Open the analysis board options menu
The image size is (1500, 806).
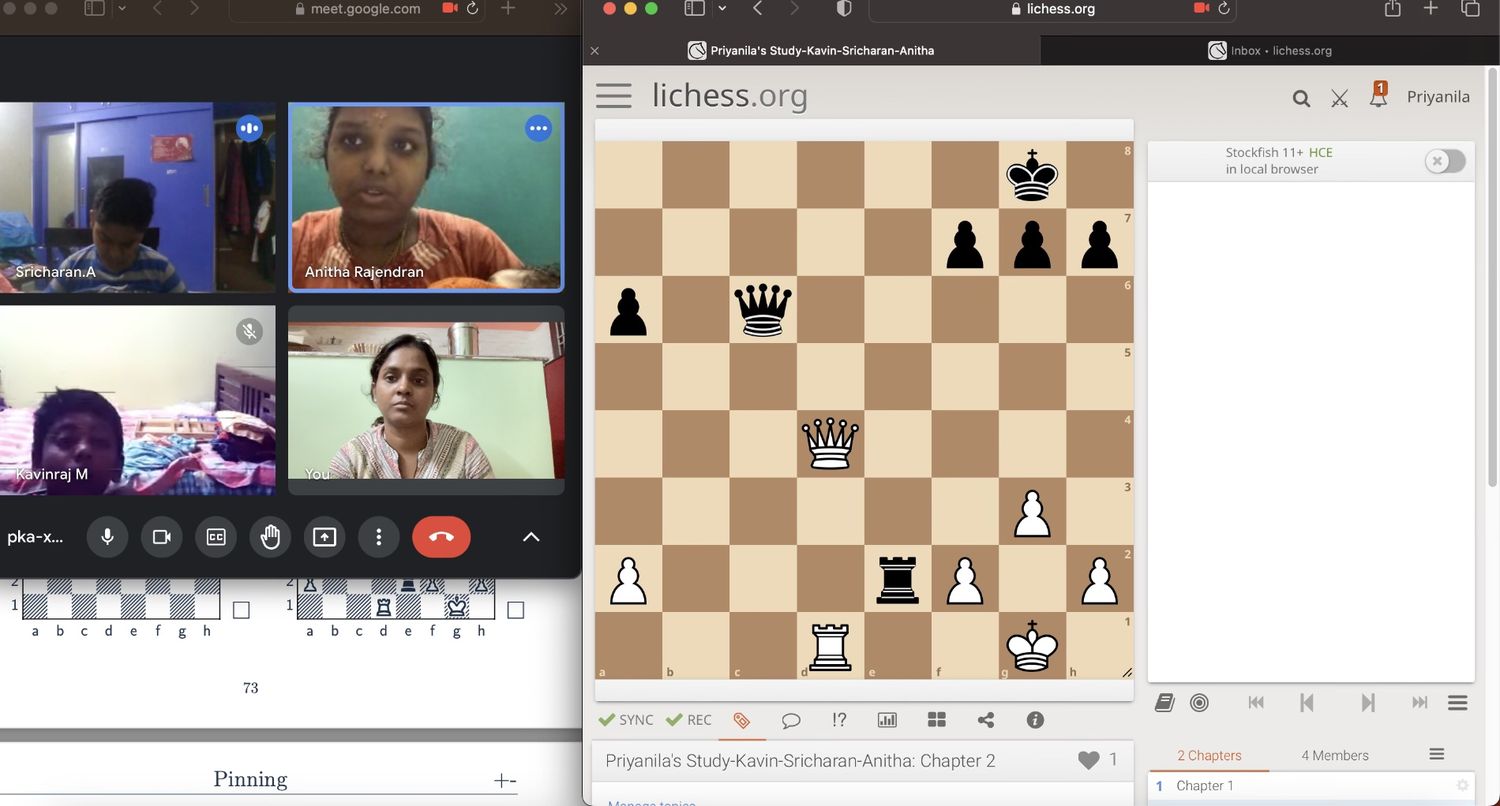1458,703
